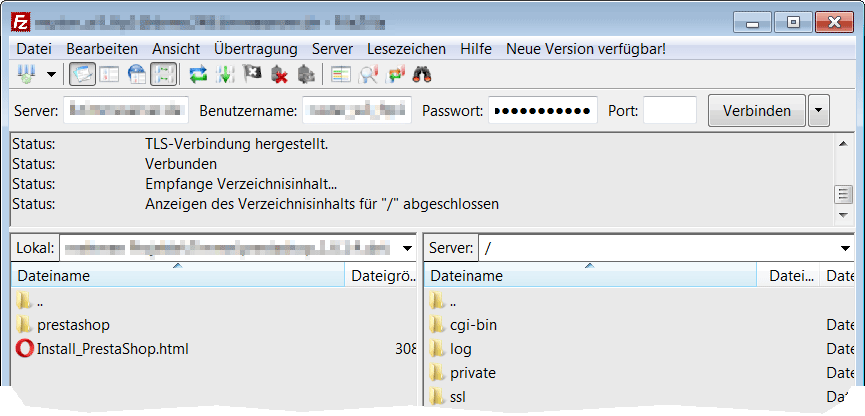The height and width of the screenshot is (416, 865).
Task: Maximize the FileZilla window
Action: coord(793,23)
